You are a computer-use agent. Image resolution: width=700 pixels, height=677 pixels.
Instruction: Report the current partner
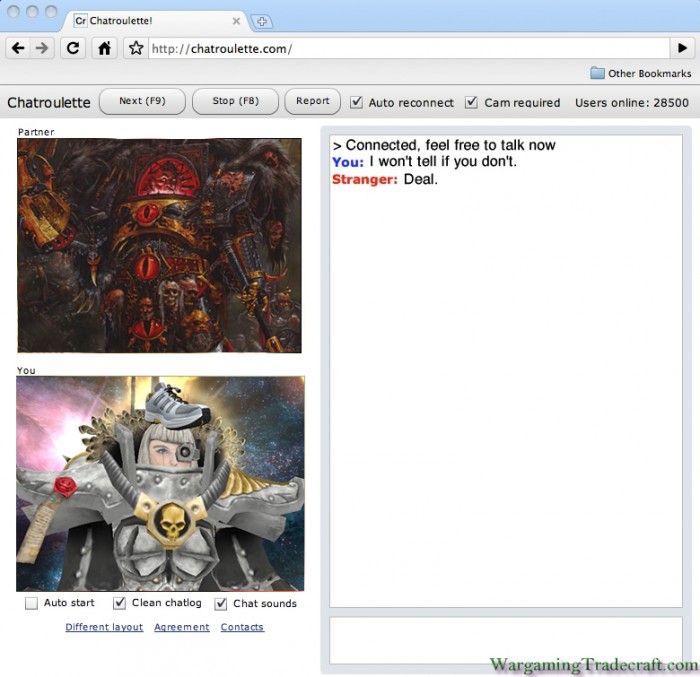pyautogui.click(x=312, y=101)
